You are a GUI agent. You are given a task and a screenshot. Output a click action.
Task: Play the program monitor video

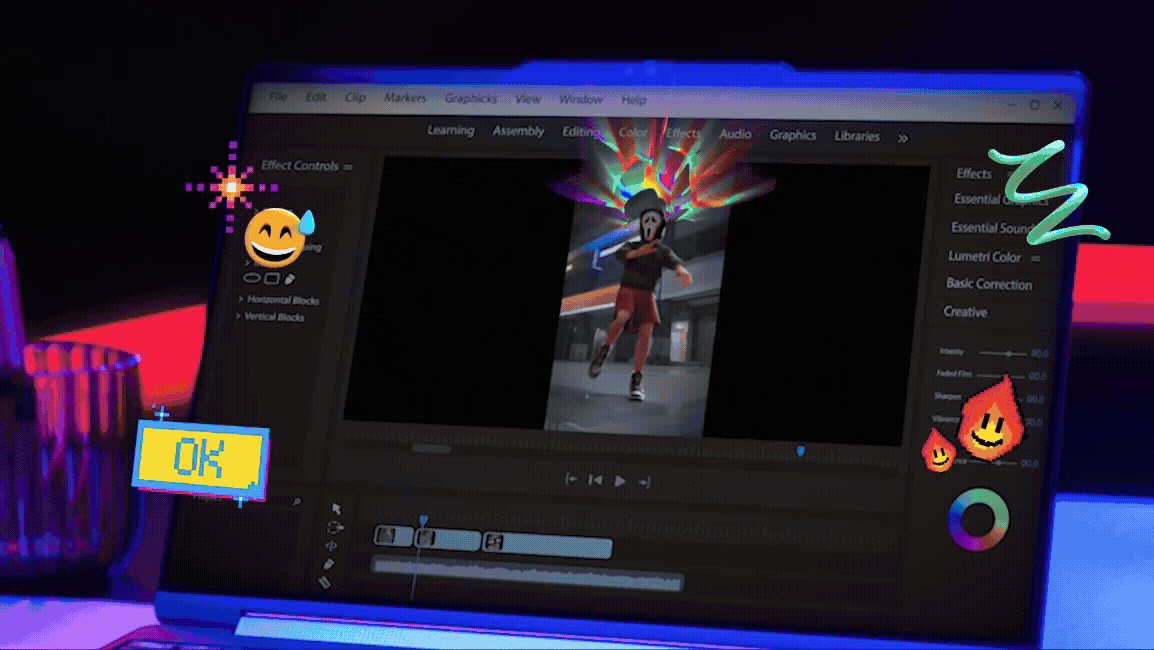click(620, 481)
